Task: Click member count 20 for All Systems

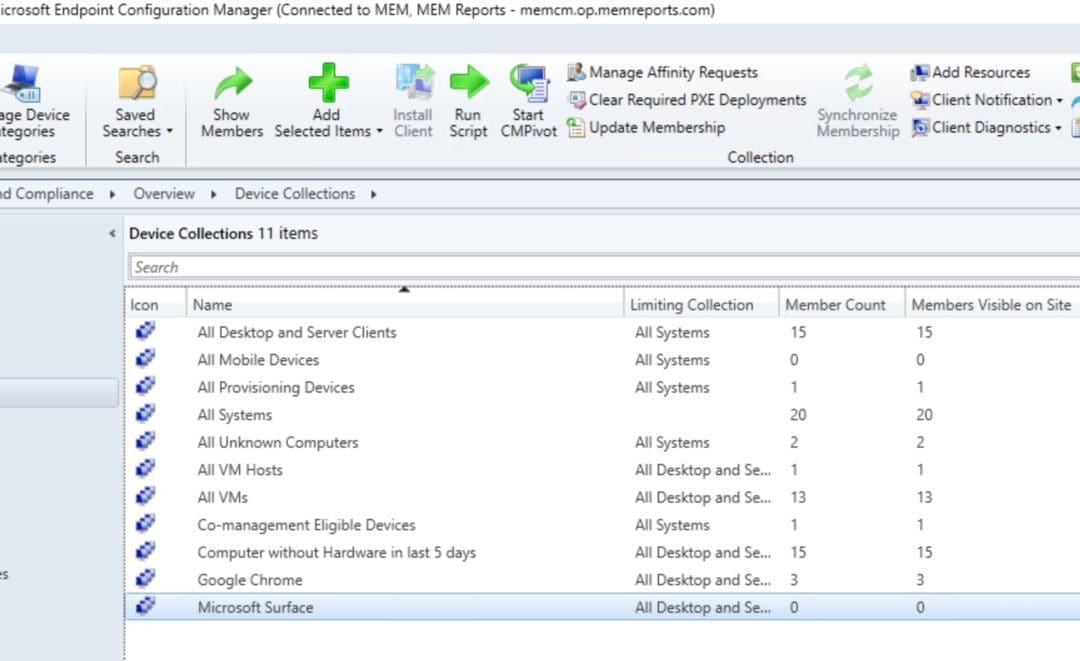Action: coord(798,415)
